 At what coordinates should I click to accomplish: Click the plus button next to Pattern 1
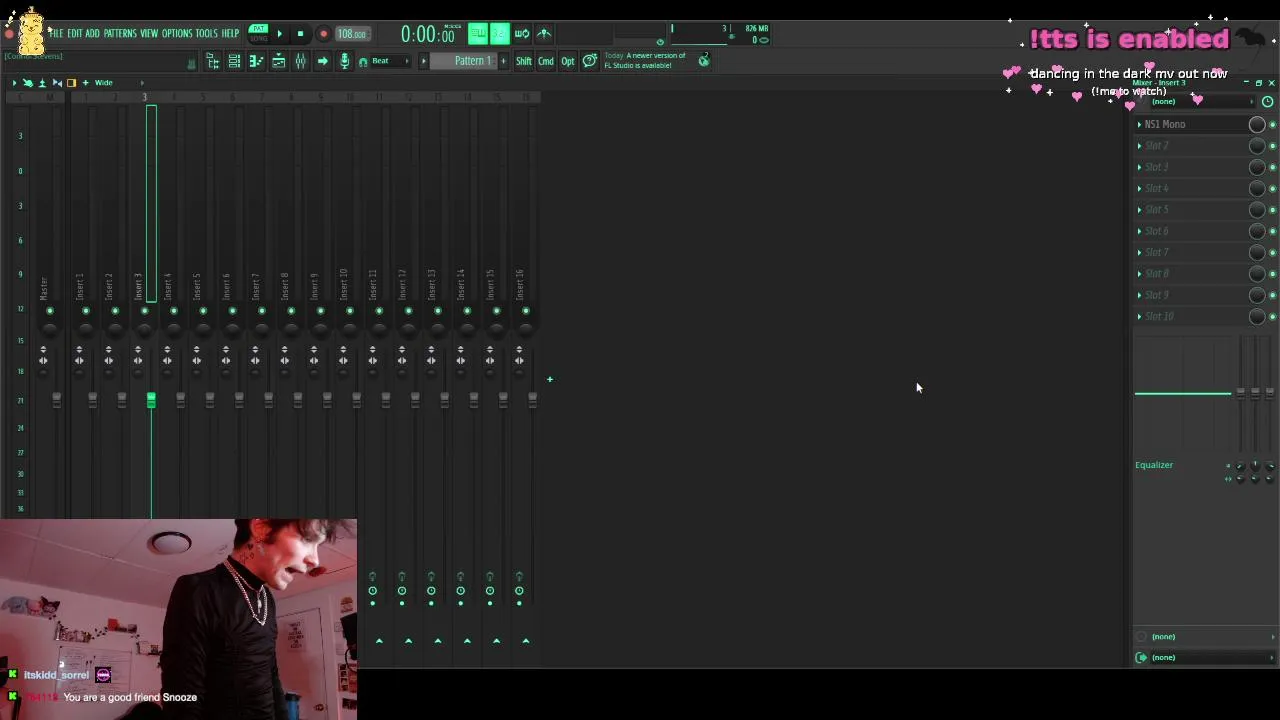point(503,61)
